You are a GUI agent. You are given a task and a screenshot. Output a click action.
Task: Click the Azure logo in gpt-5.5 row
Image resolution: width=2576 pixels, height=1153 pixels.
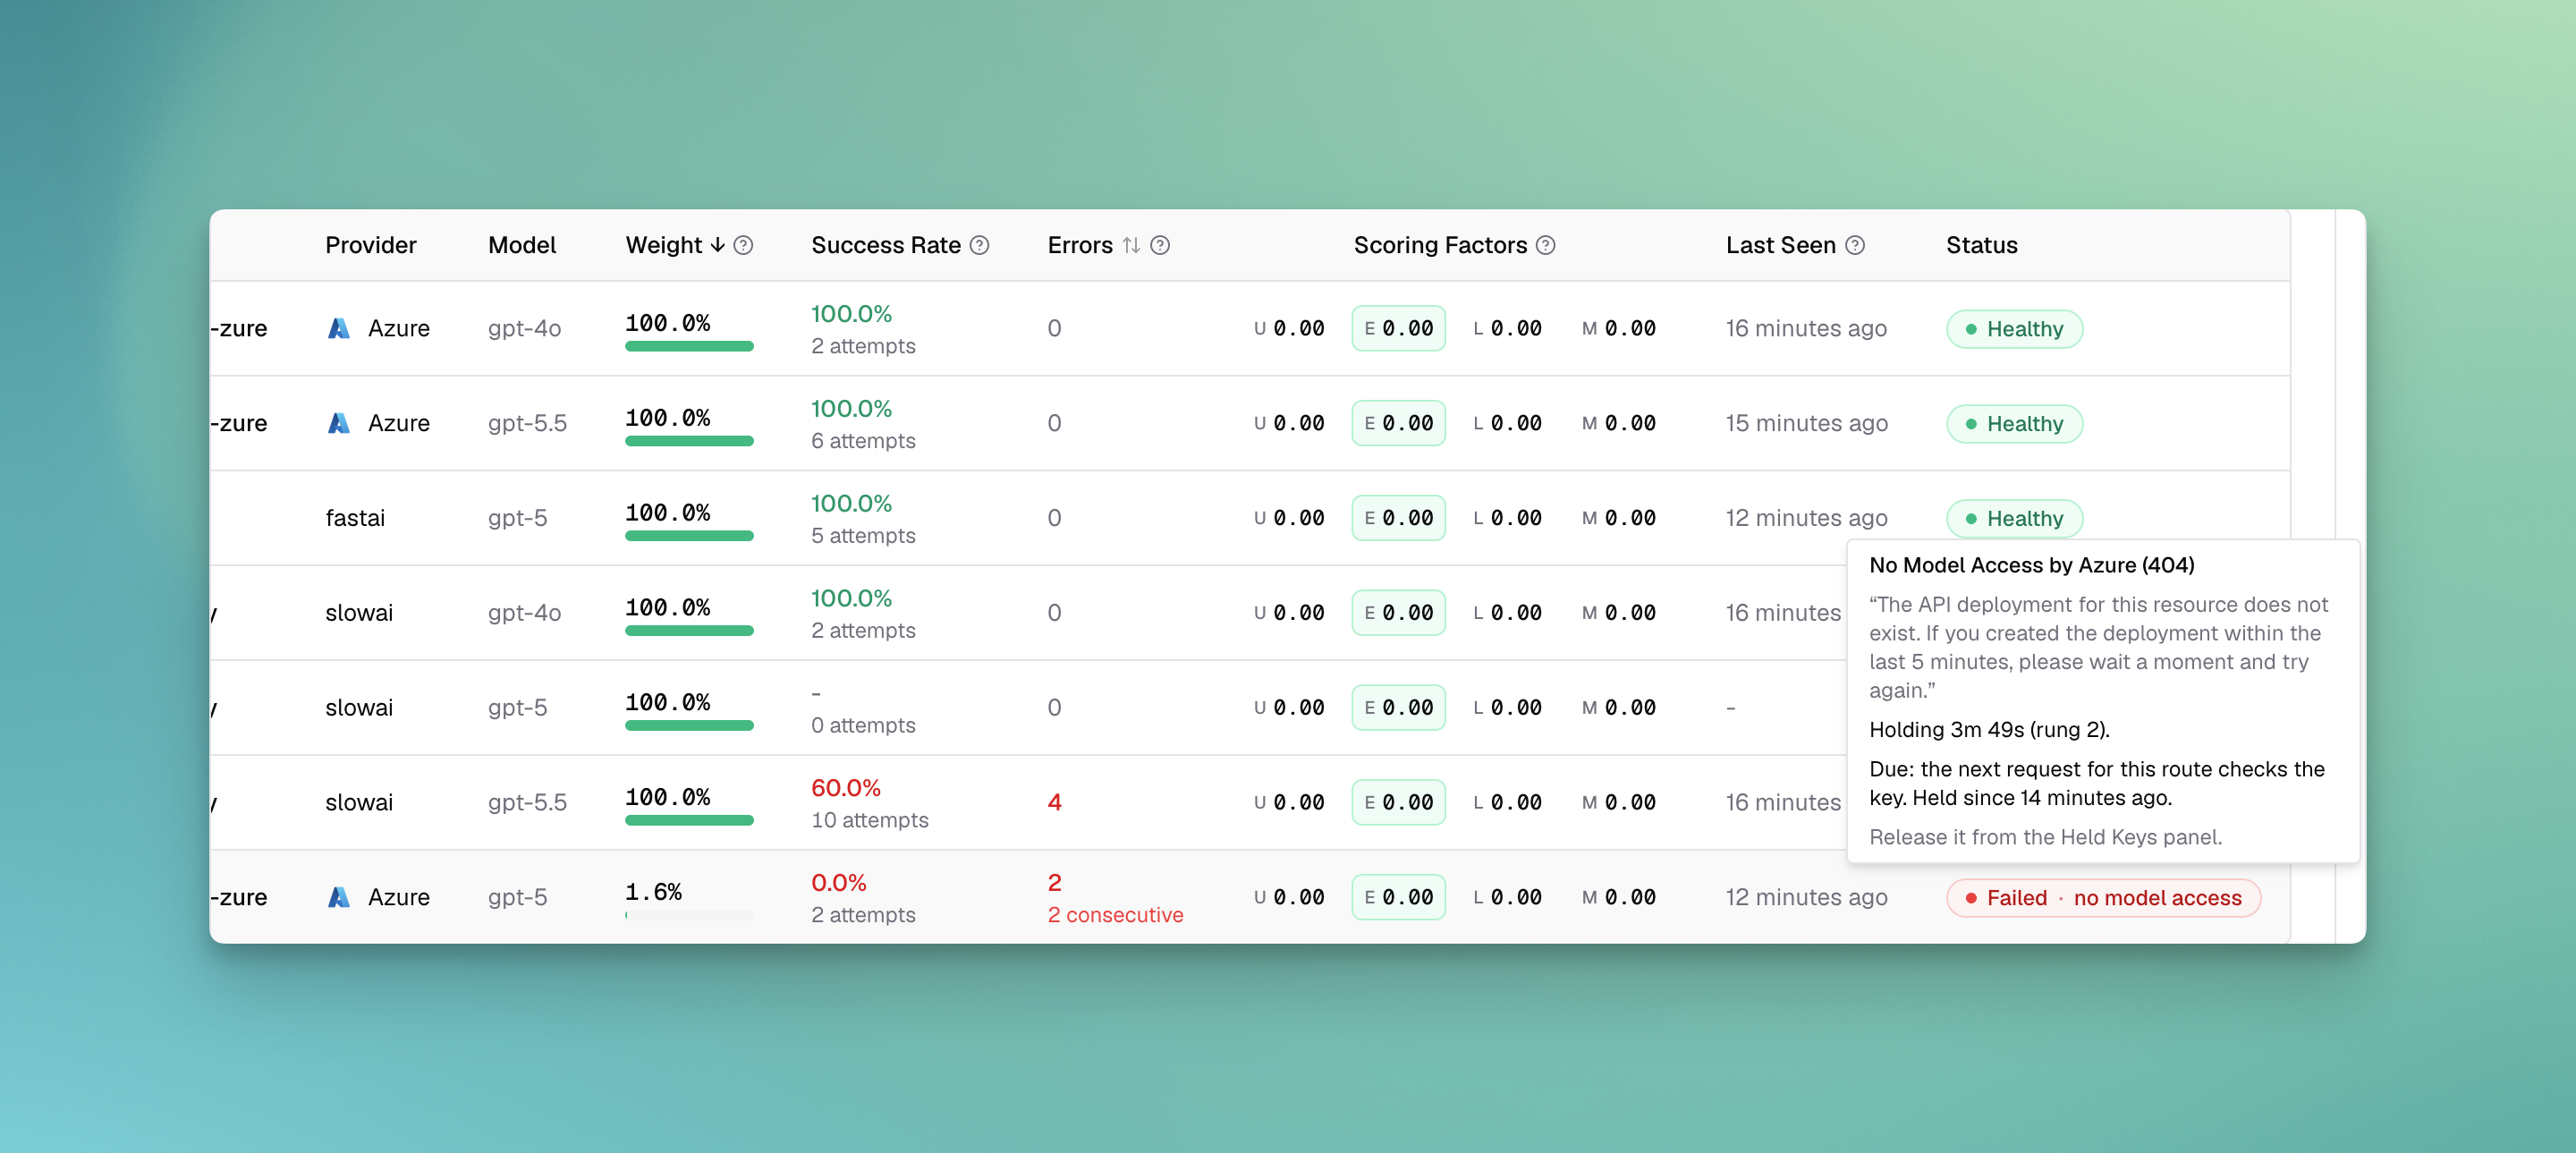[339, 423]
